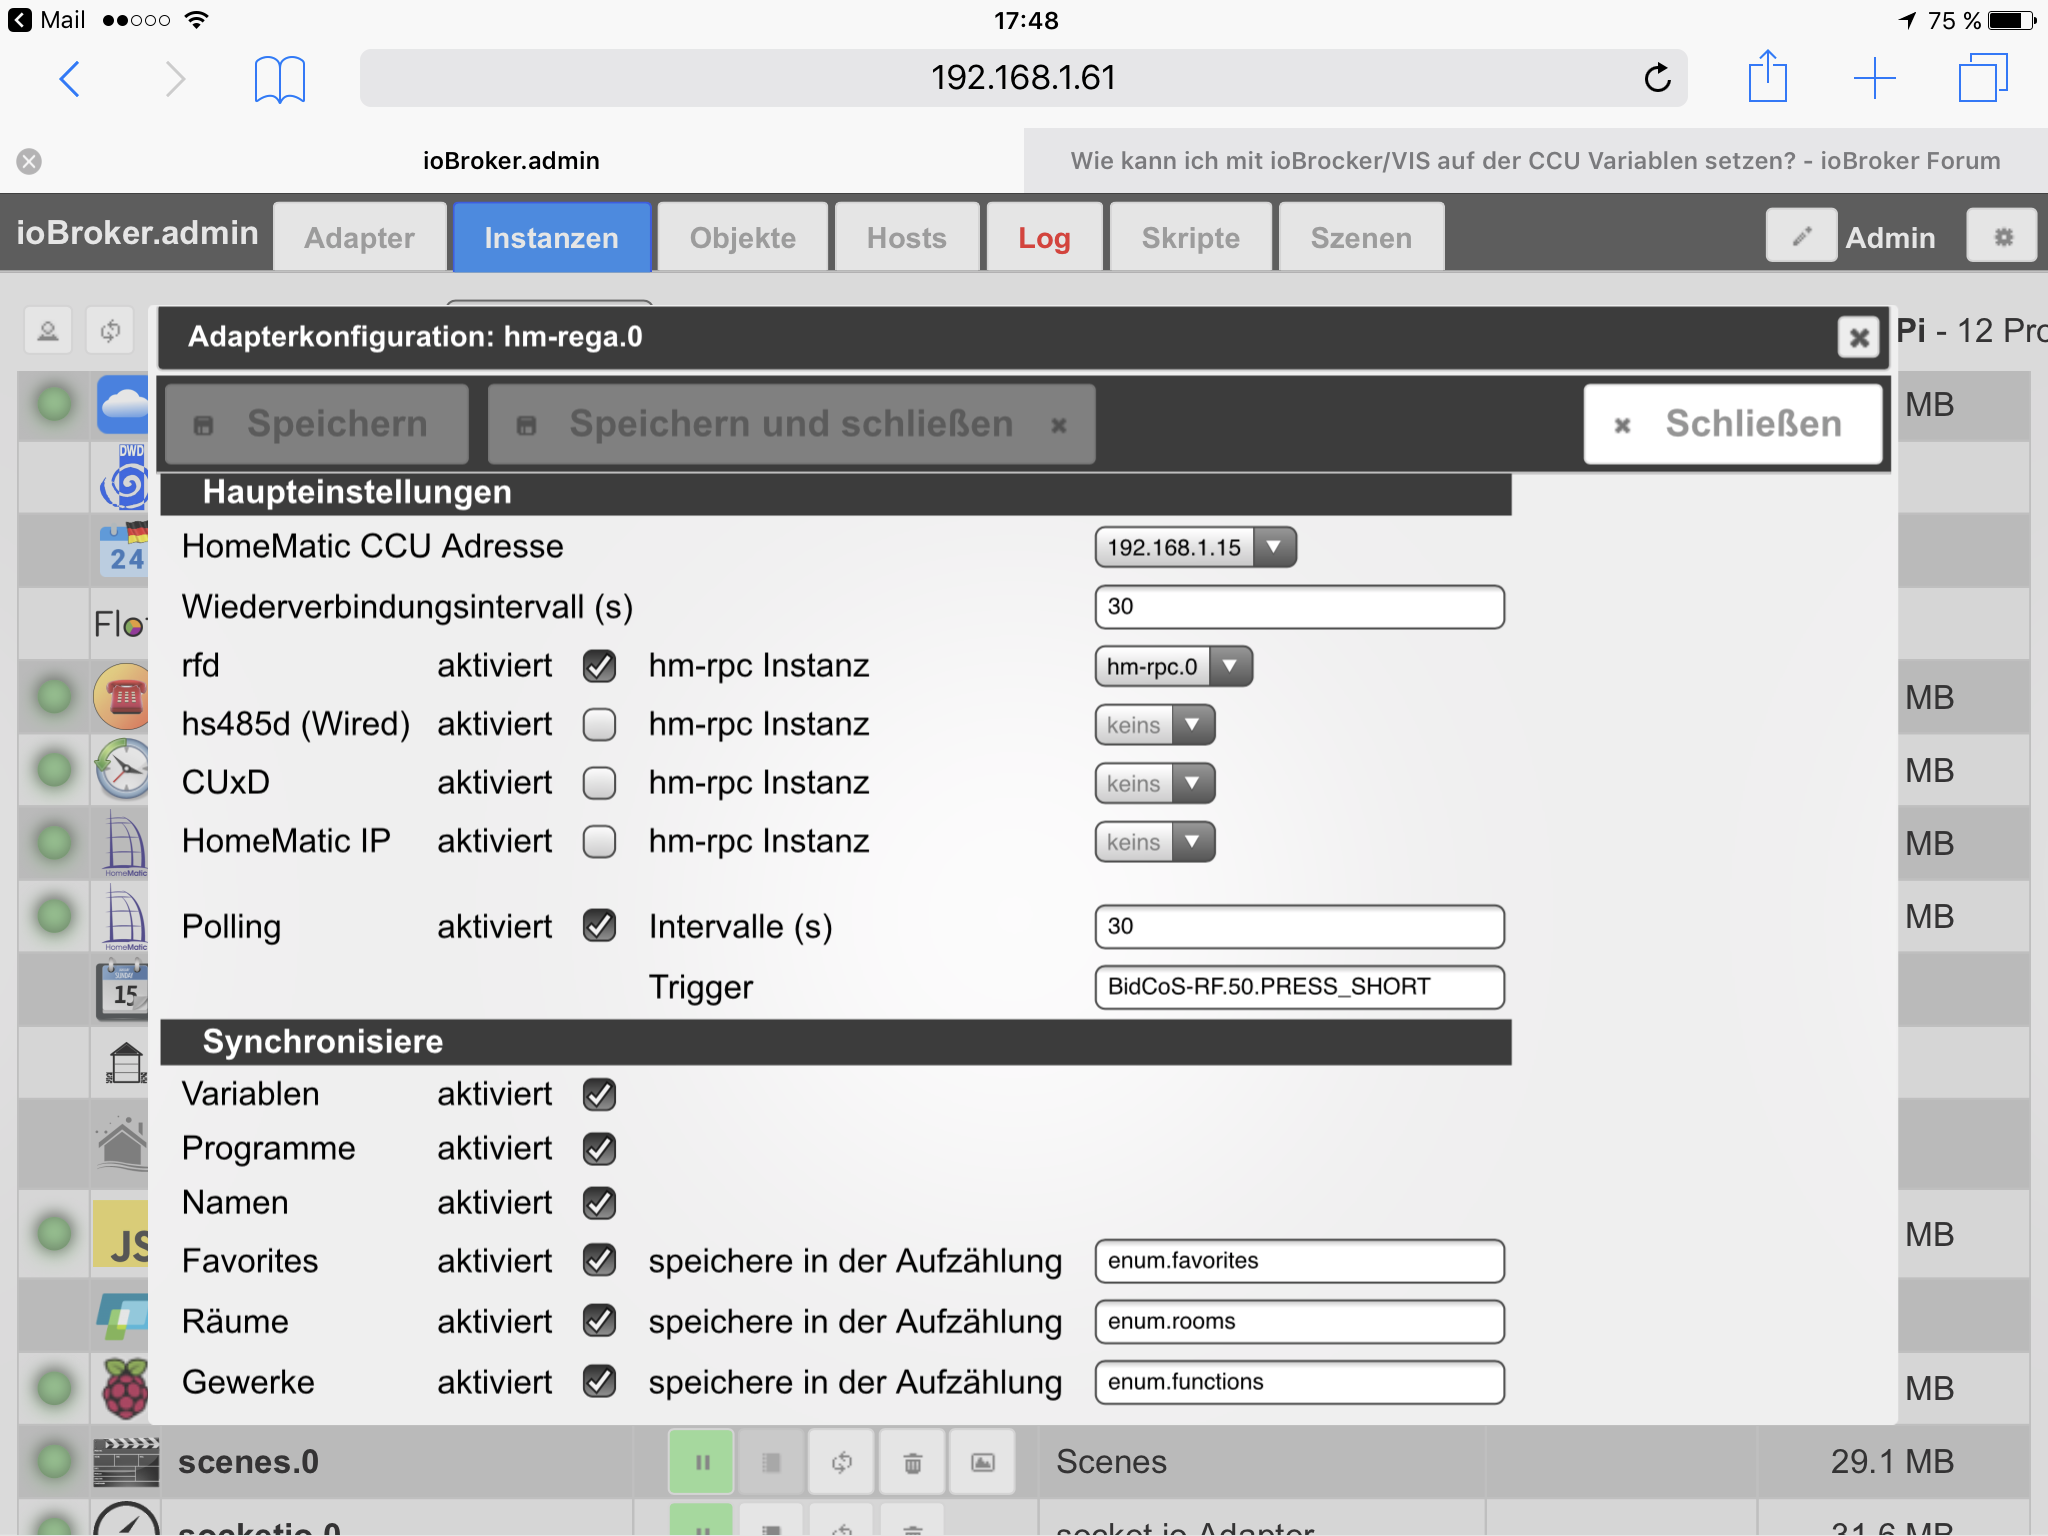
Task: Click the Trigger input field
Action: click(1298, 987)
